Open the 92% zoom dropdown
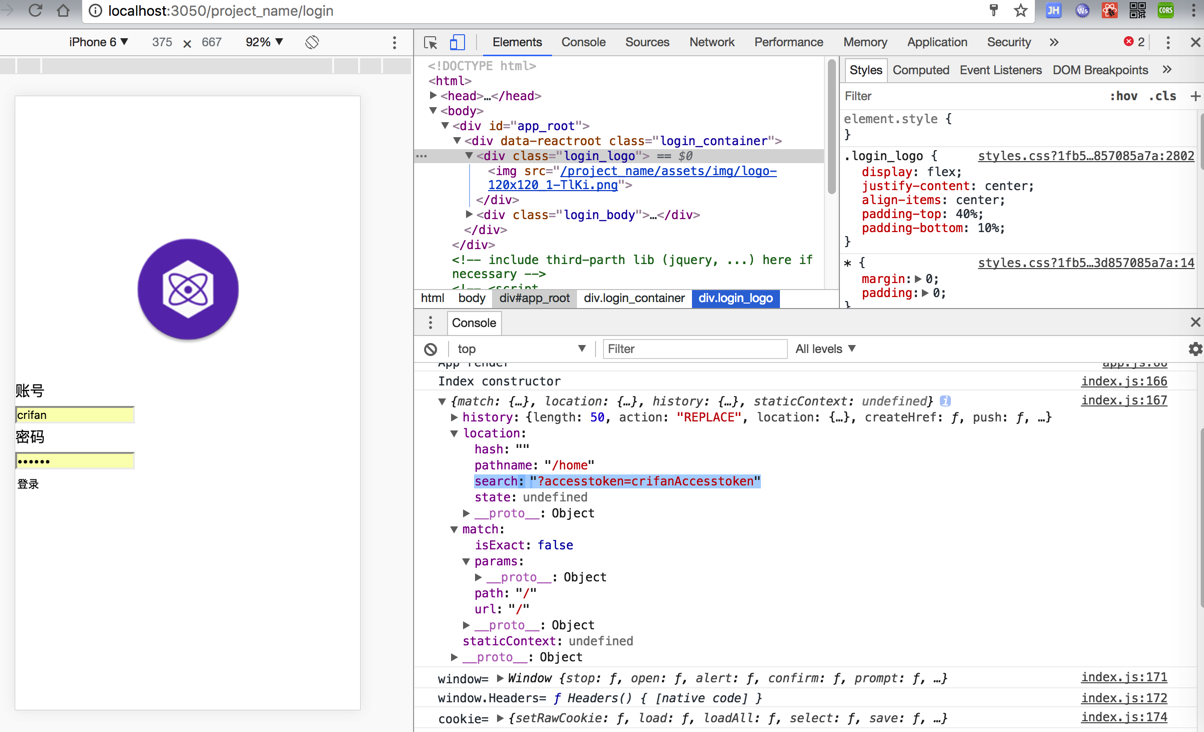The width and height of the screenshot is (1204, 732). click(x=264, y=43)
